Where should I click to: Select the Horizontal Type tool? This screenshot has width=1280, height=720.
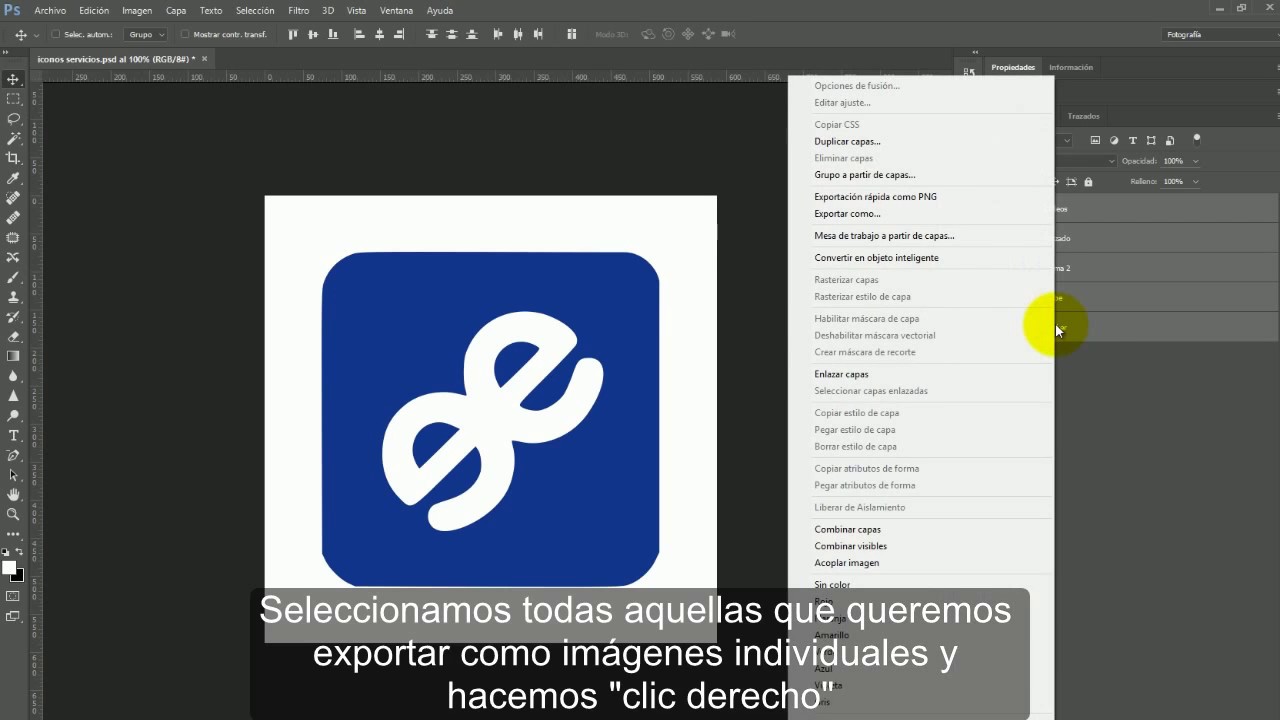coord(13,436)
